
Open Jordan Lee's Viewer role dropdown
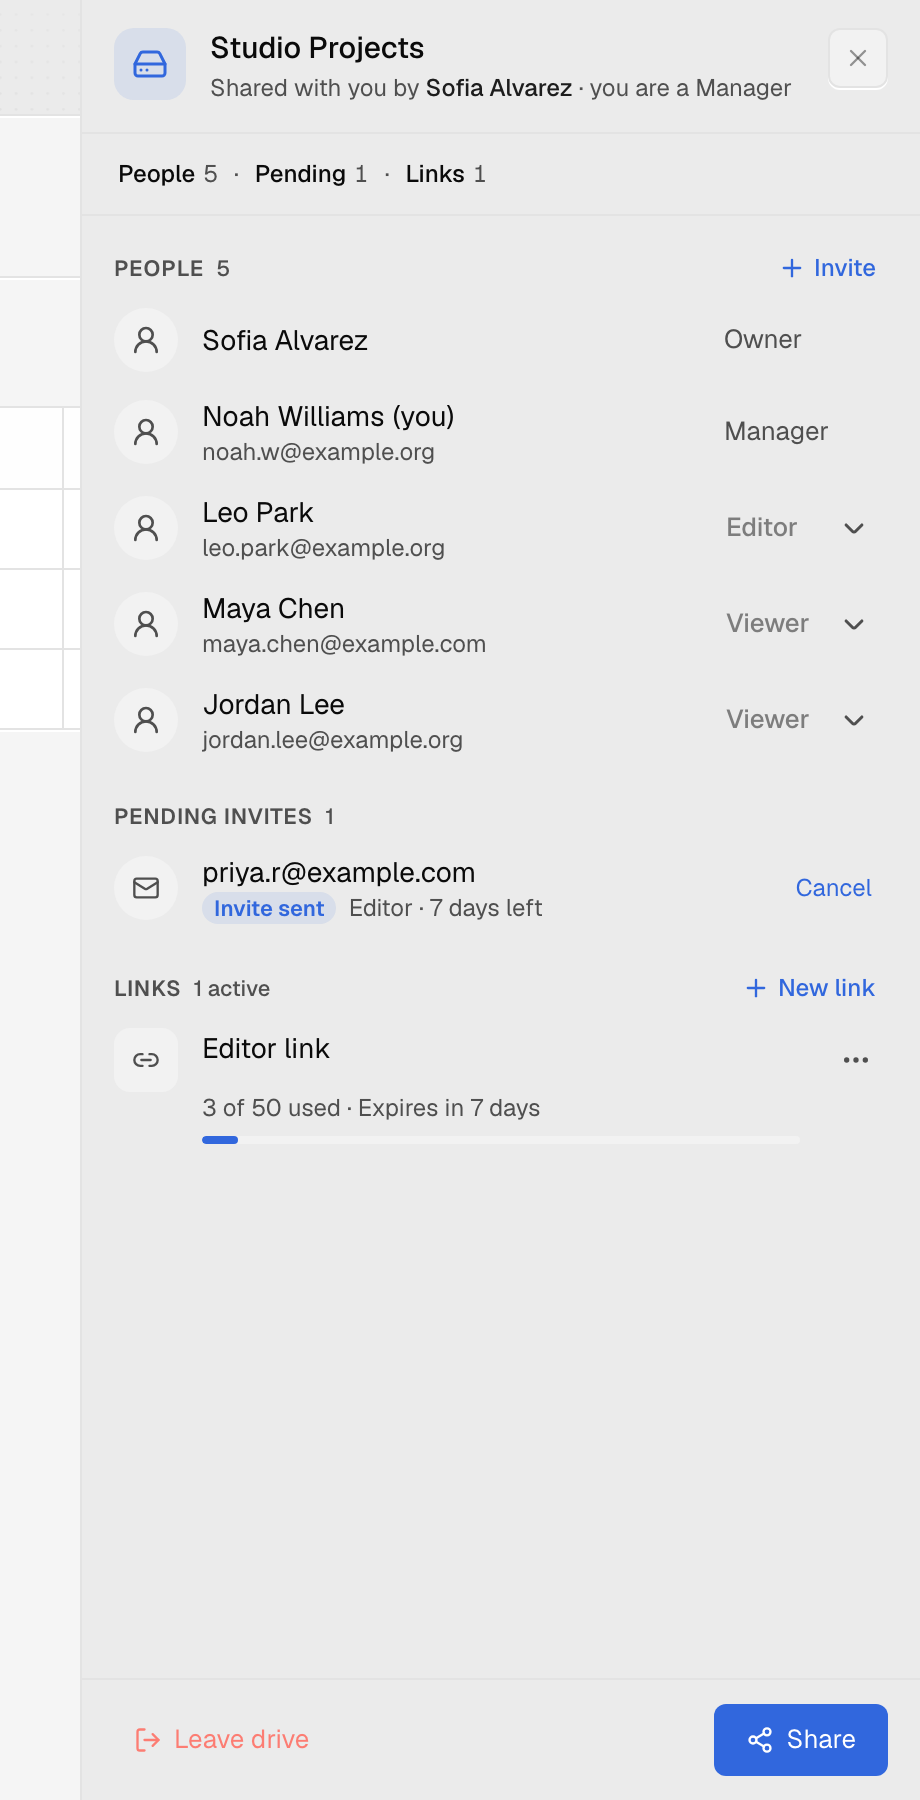[796, 720]
